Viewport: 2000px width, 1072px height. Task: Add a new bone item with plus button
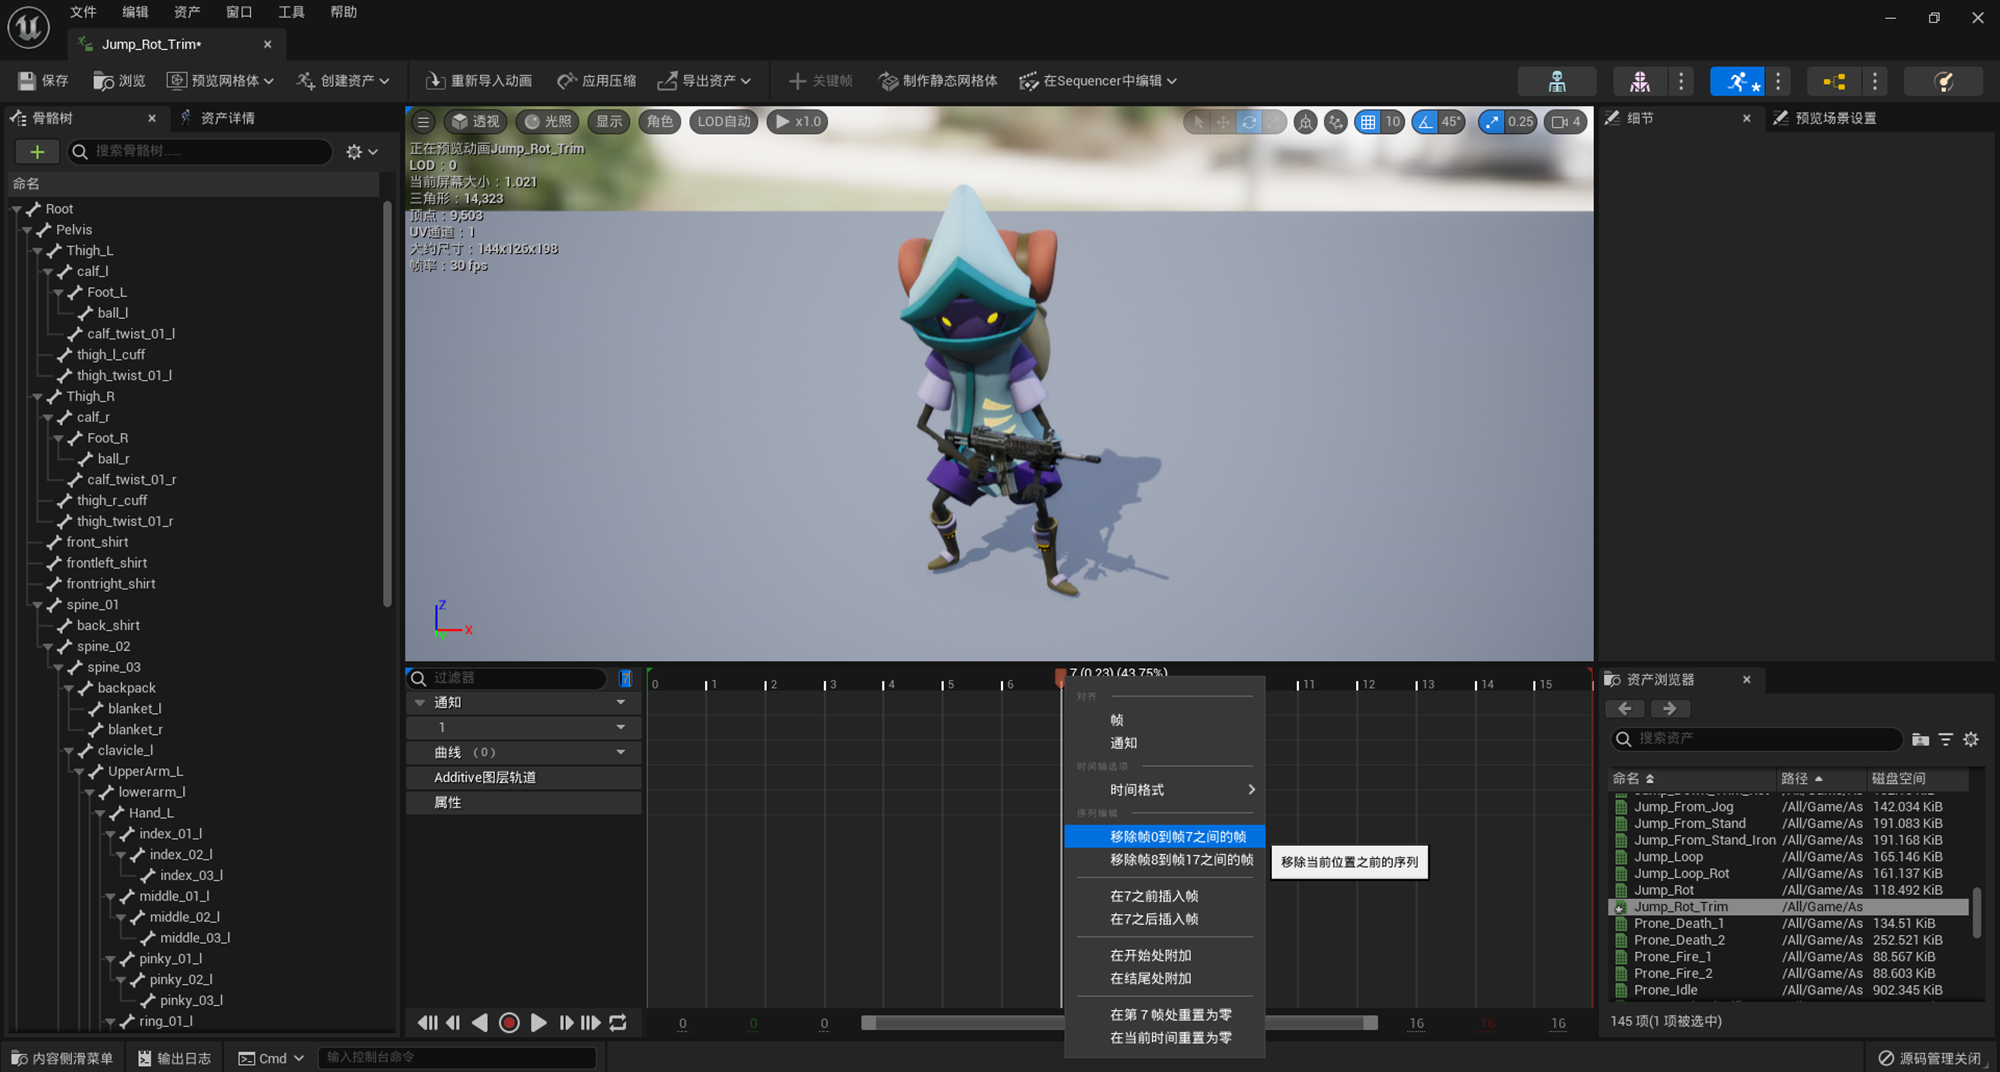click(x=37, y=152)
